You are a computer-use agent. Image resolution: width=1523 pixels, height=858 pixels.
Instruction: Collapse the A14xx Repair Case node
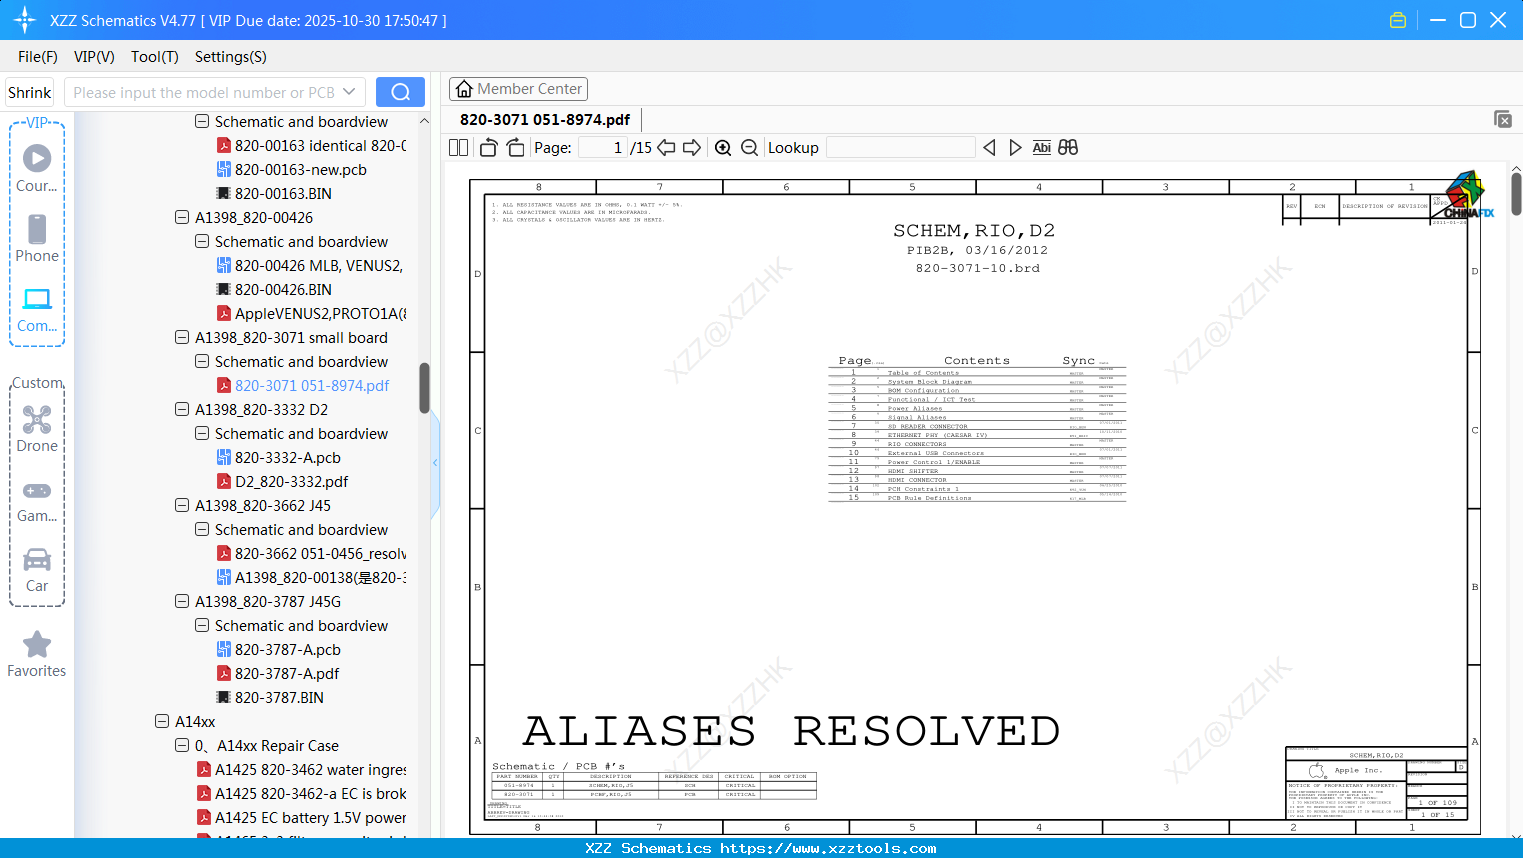coord(182,745)
